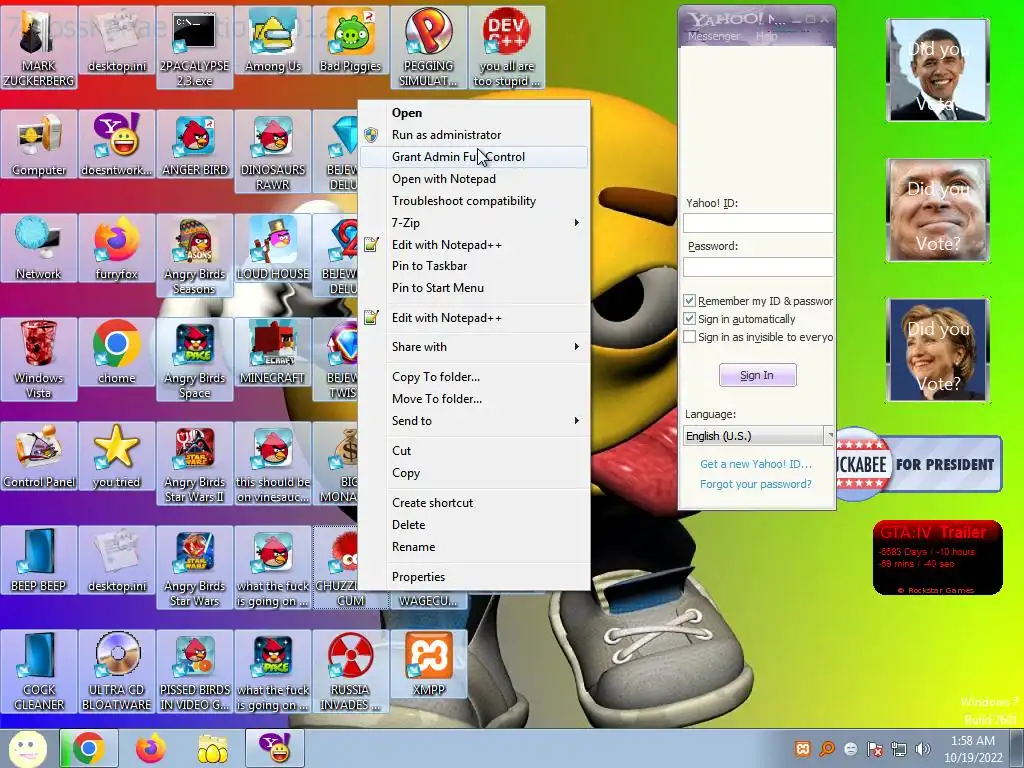Screen dimensions: 1024x768
Task: Choose 'Run as administrator' from context menu
Action: (x=474, y=135)
